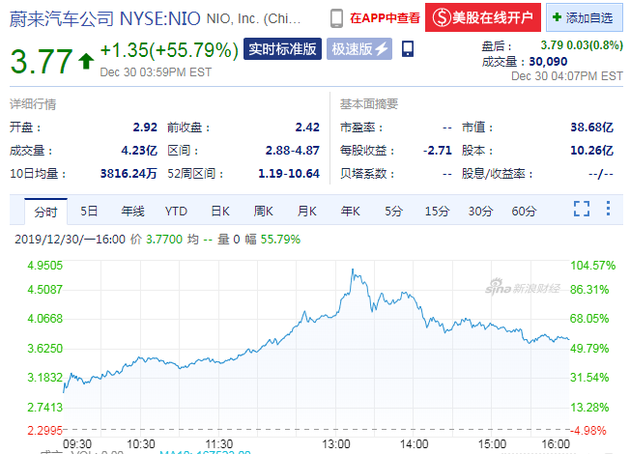
Task: Open the 周K chart tab
Action: tap(263, 211)
